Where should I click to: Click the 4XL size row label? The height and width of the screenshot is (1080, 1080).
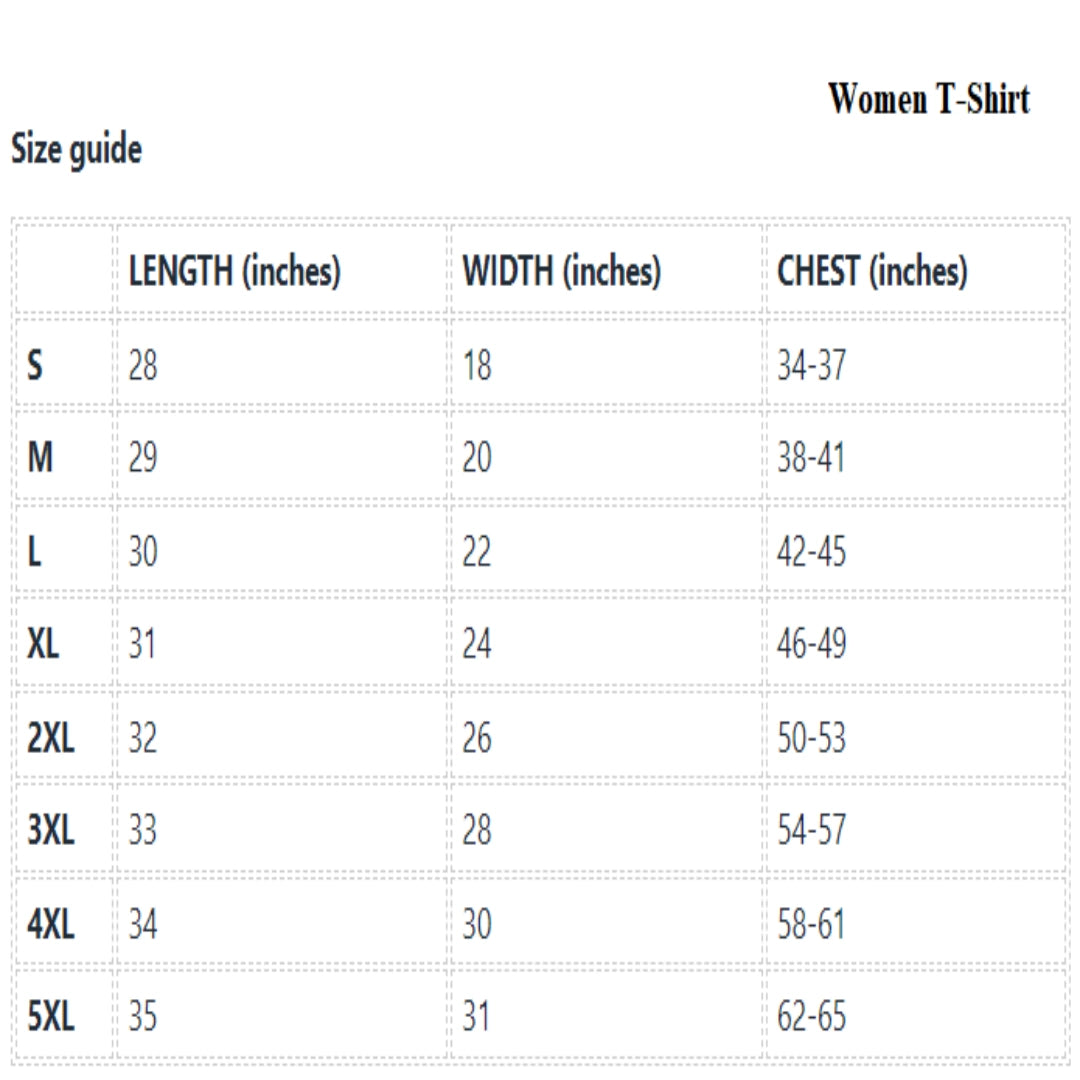tap(50, 924)
